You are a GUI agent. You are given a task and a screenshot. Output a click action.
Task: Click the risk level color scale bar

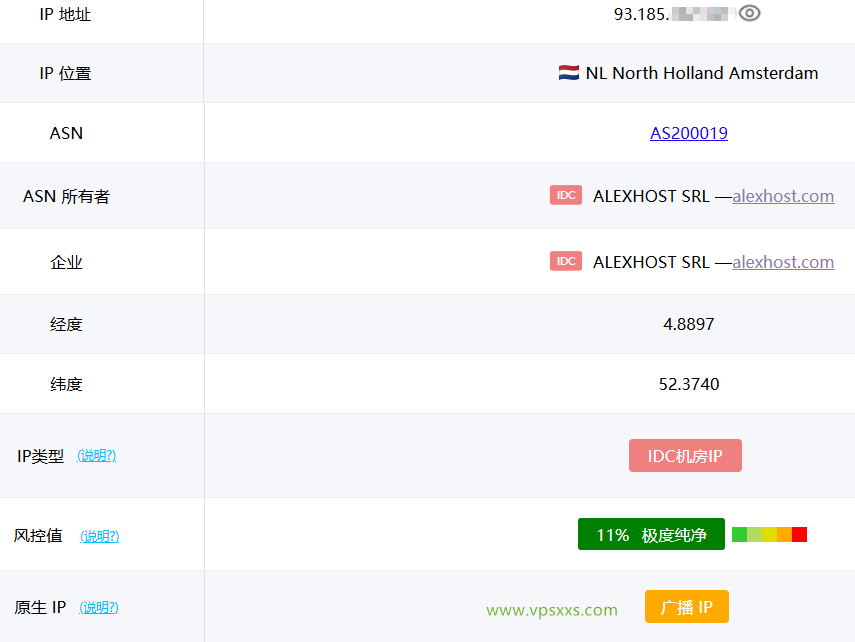pos(769,535)
